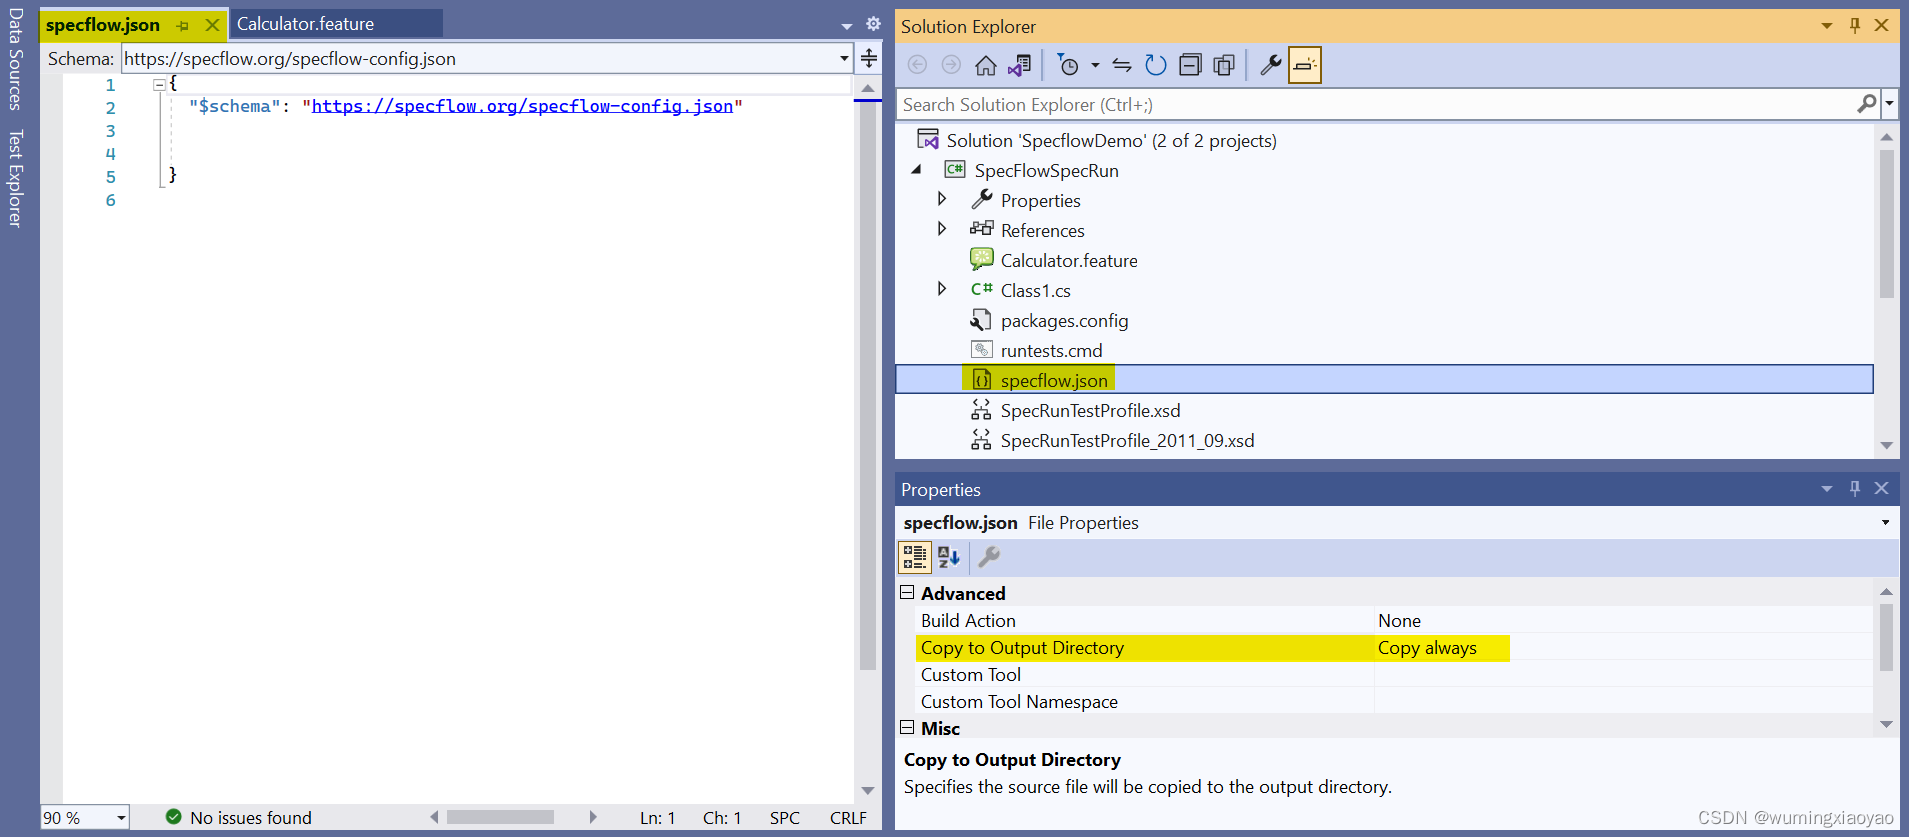
Task: Open the 90 % zoom level dropdown
Action: point(121,818)
